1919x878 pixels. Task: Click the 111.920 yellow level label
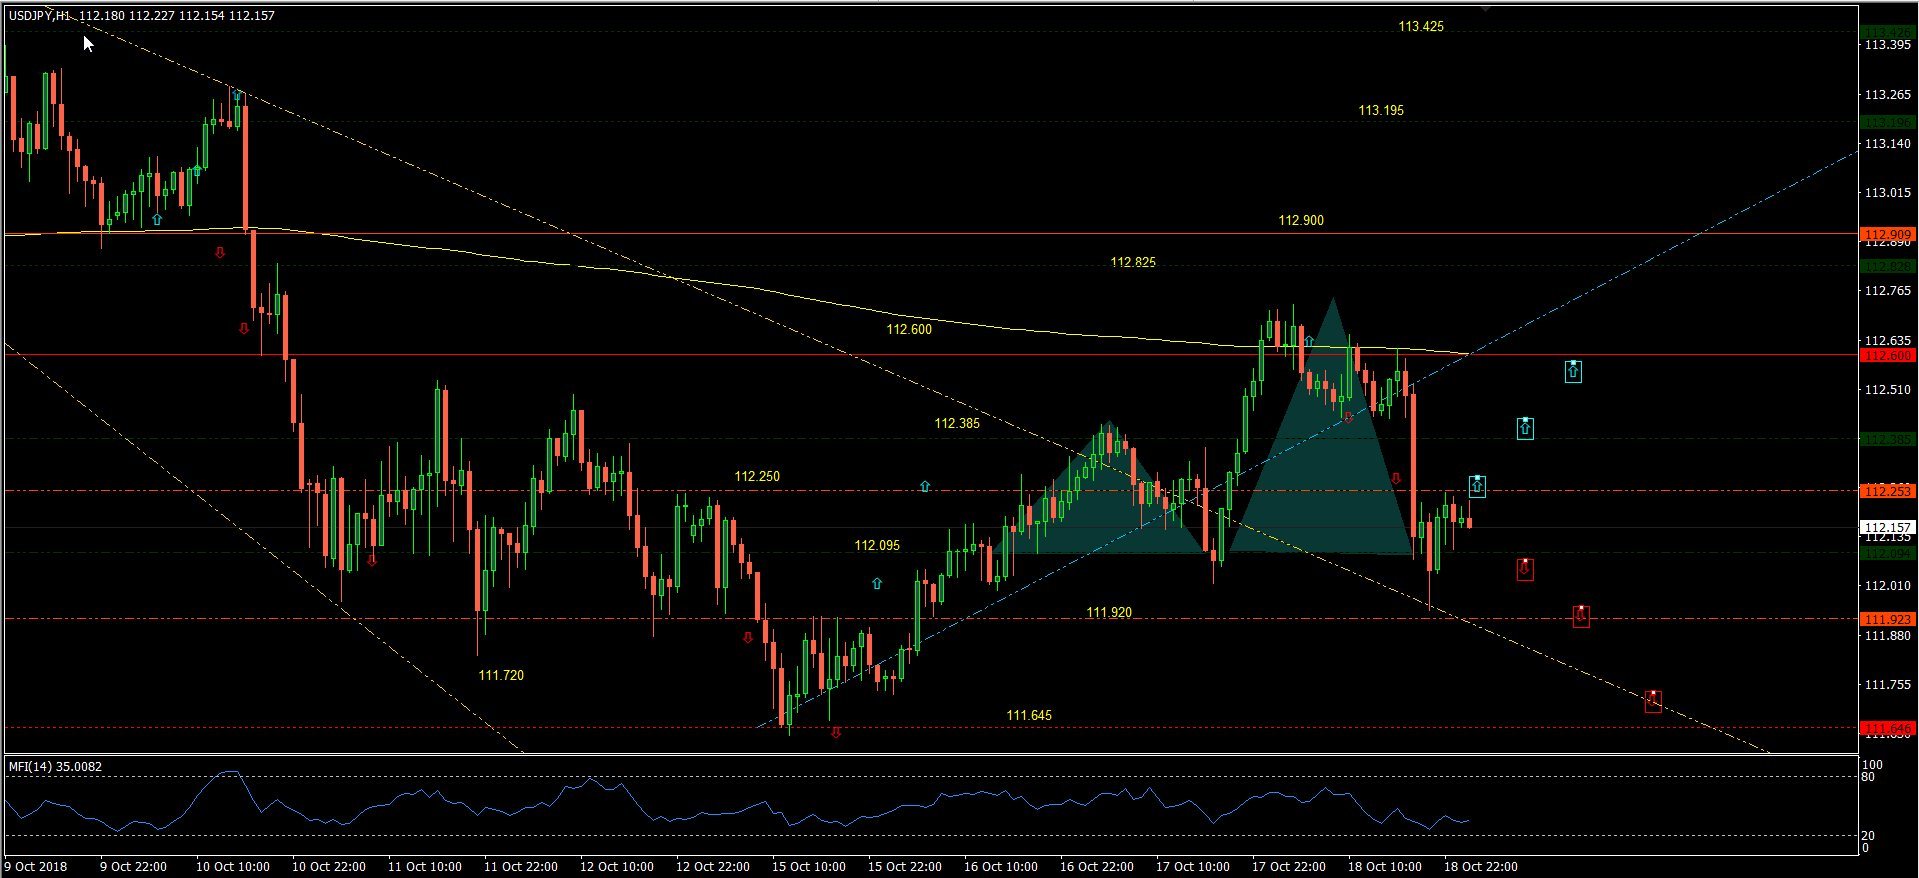1109,612
